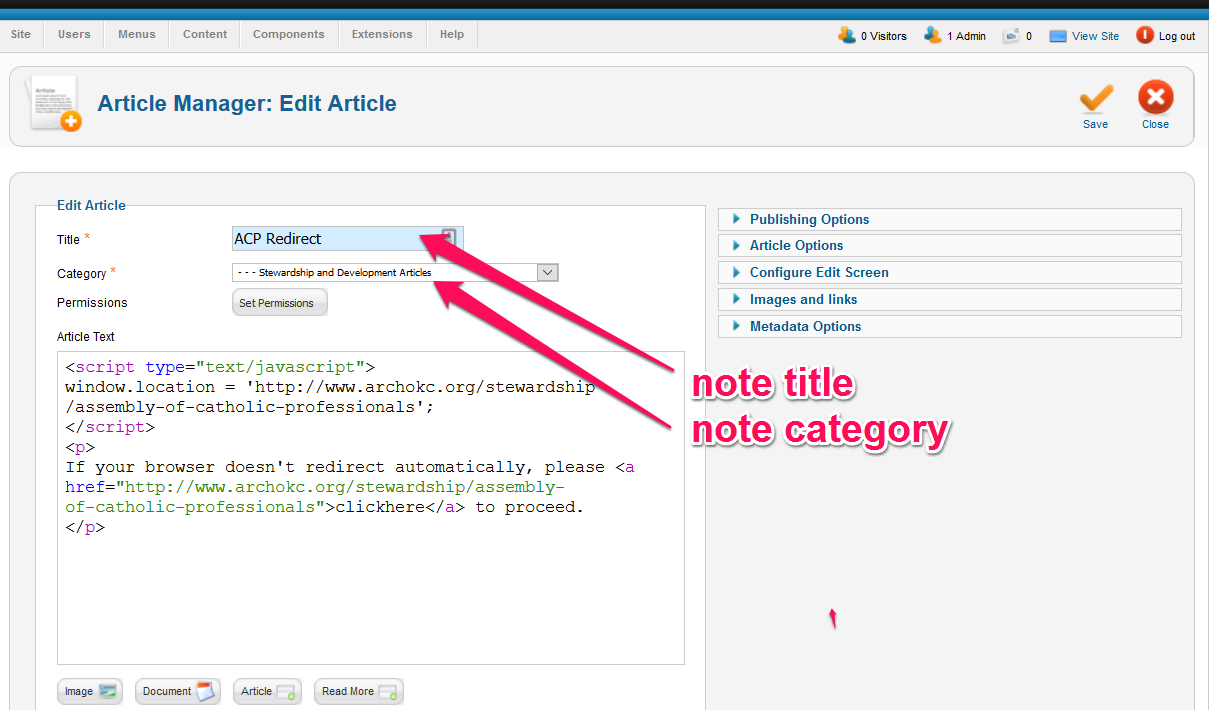1218x710 pixels.
Task: Click inside the Article Text editor
Action: click(371, 507)
